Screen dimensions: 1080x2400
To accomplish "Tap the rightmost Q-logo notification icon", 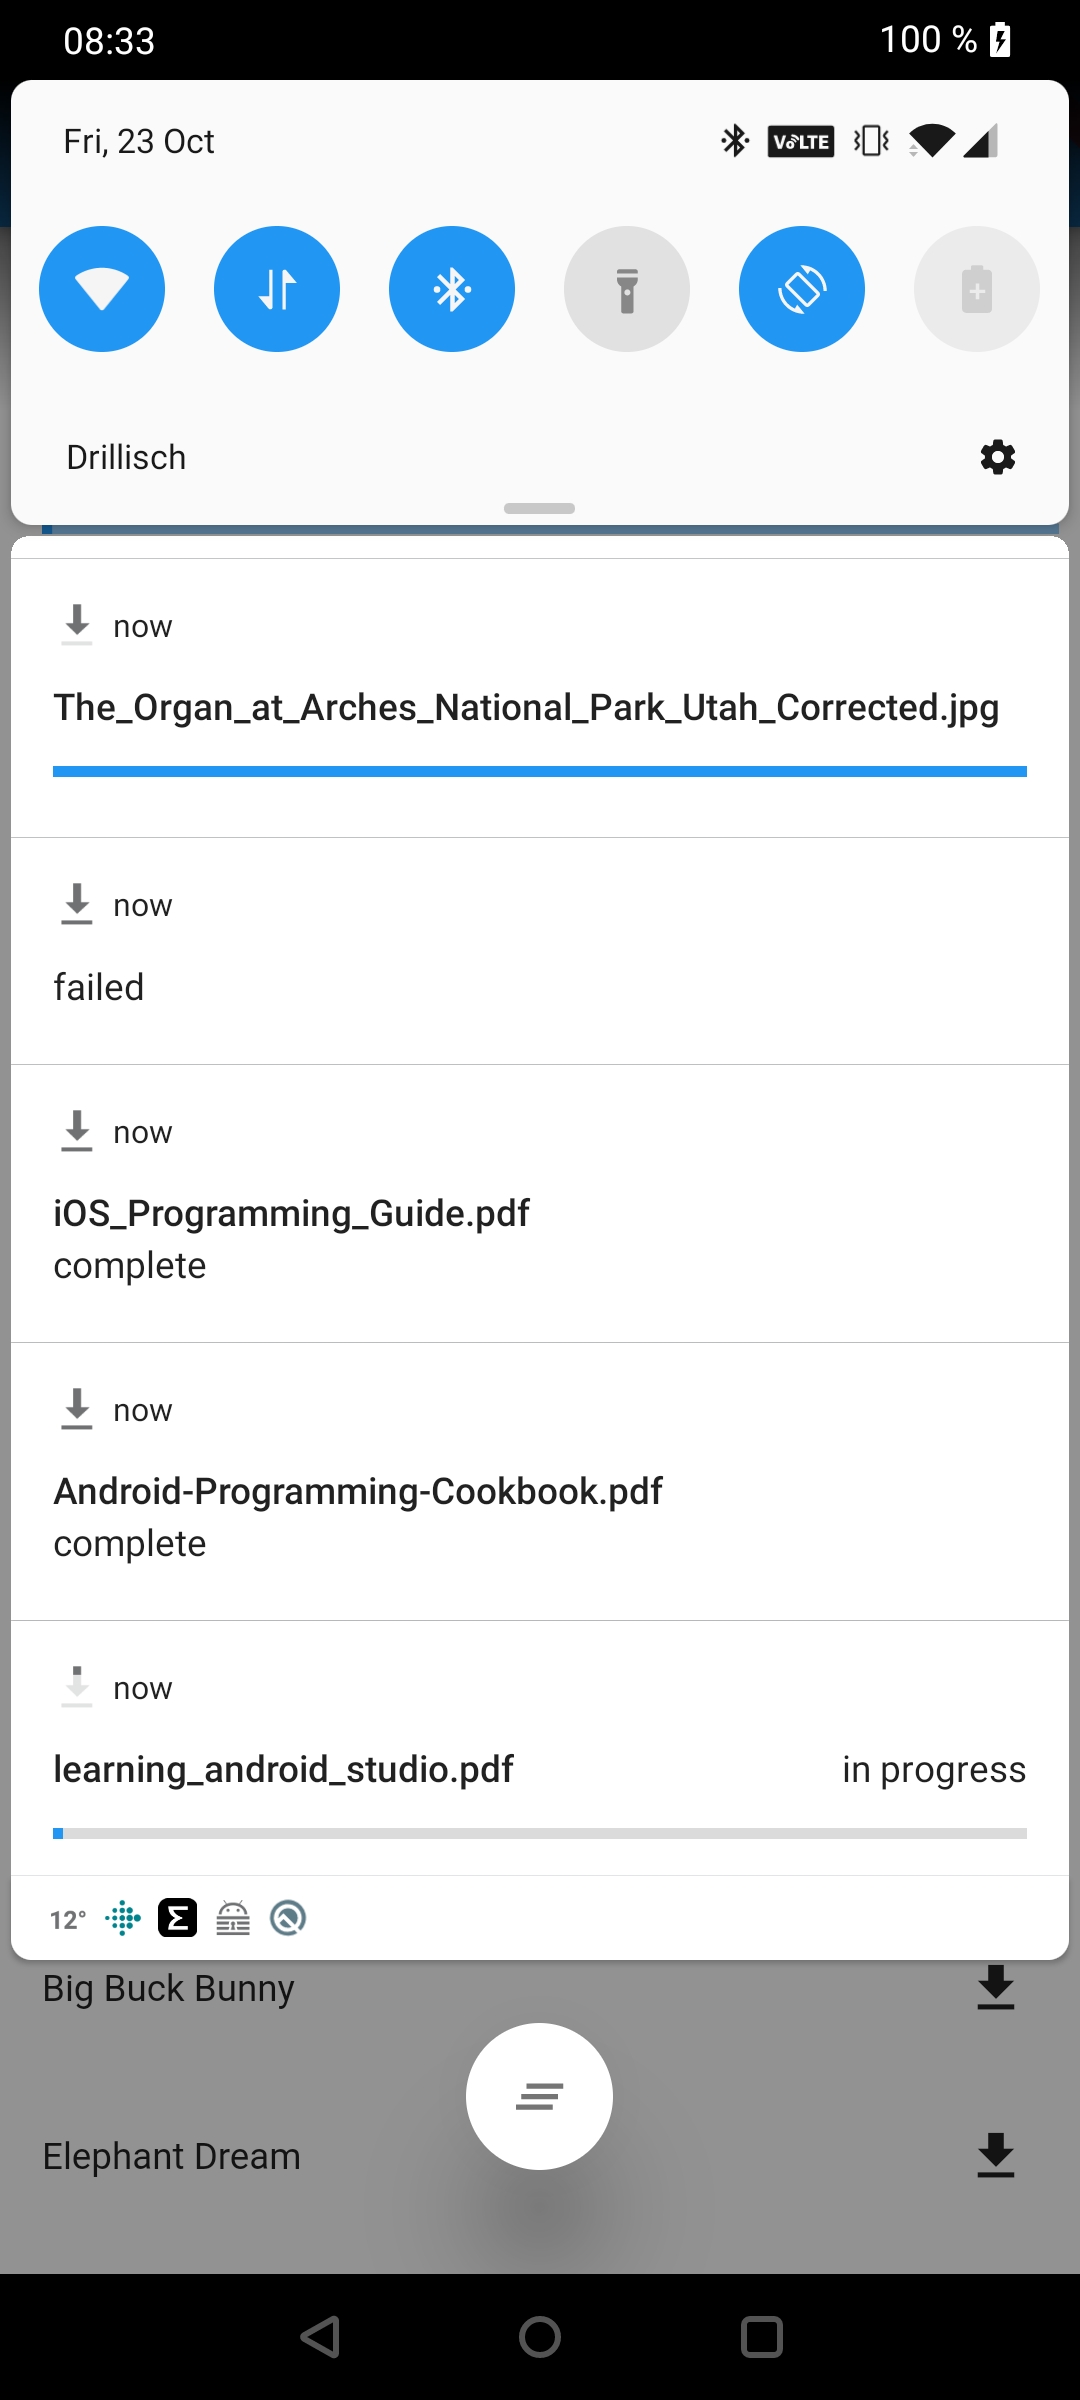I will [x=289, y=1917].
